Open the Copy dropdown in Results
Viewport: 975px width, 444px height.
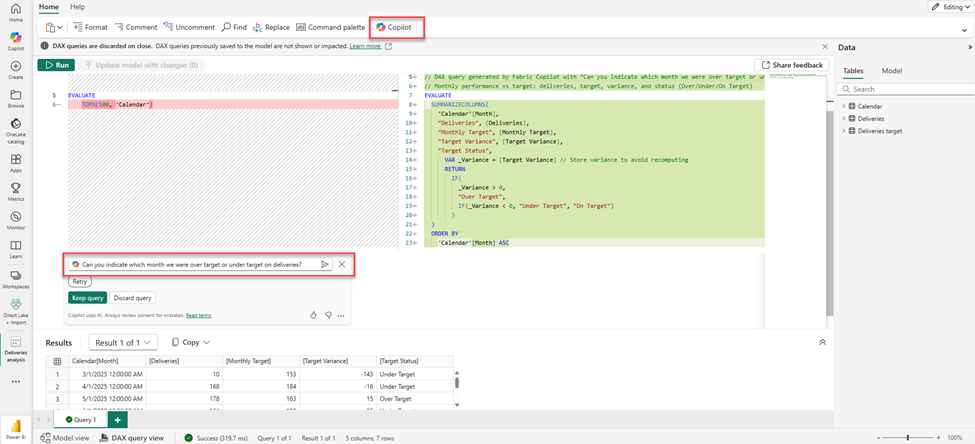[191, 343]
